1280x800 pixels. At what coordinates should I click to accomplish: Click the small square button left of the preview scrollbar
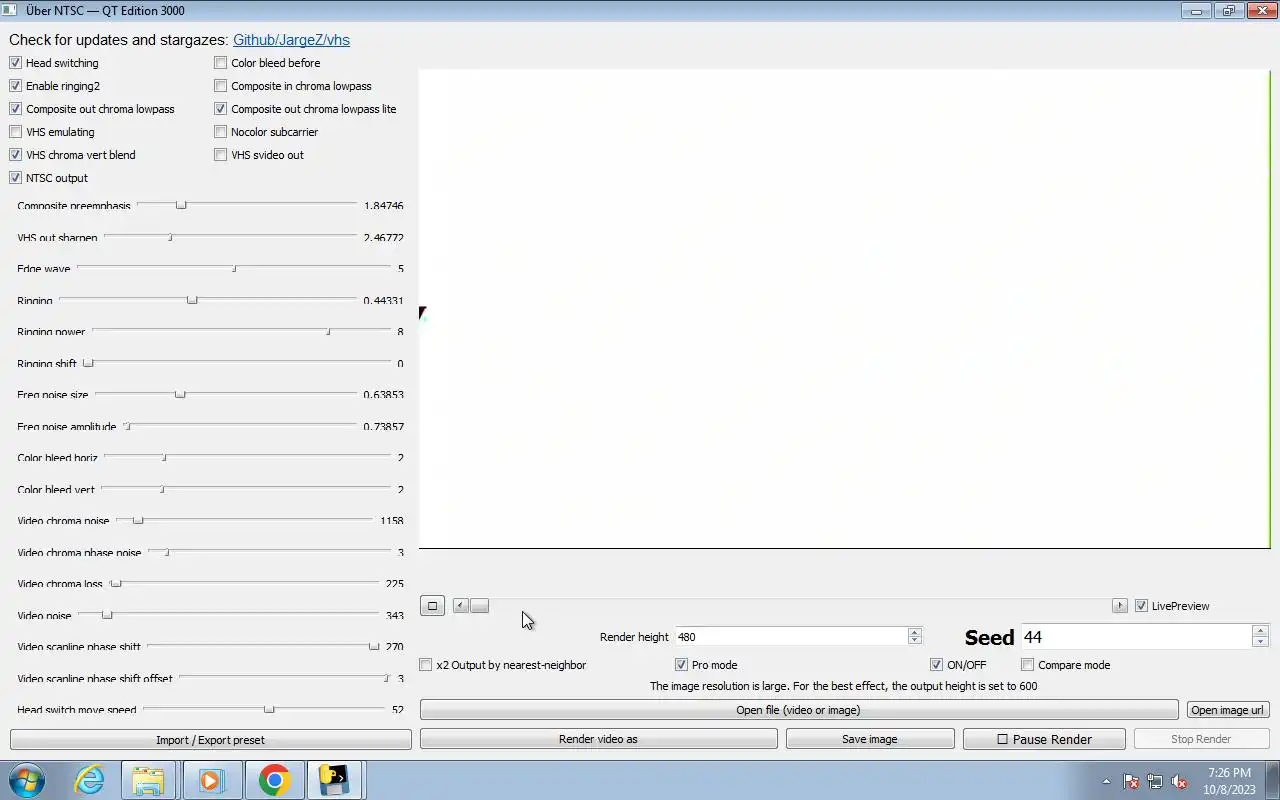coord(432,606)
